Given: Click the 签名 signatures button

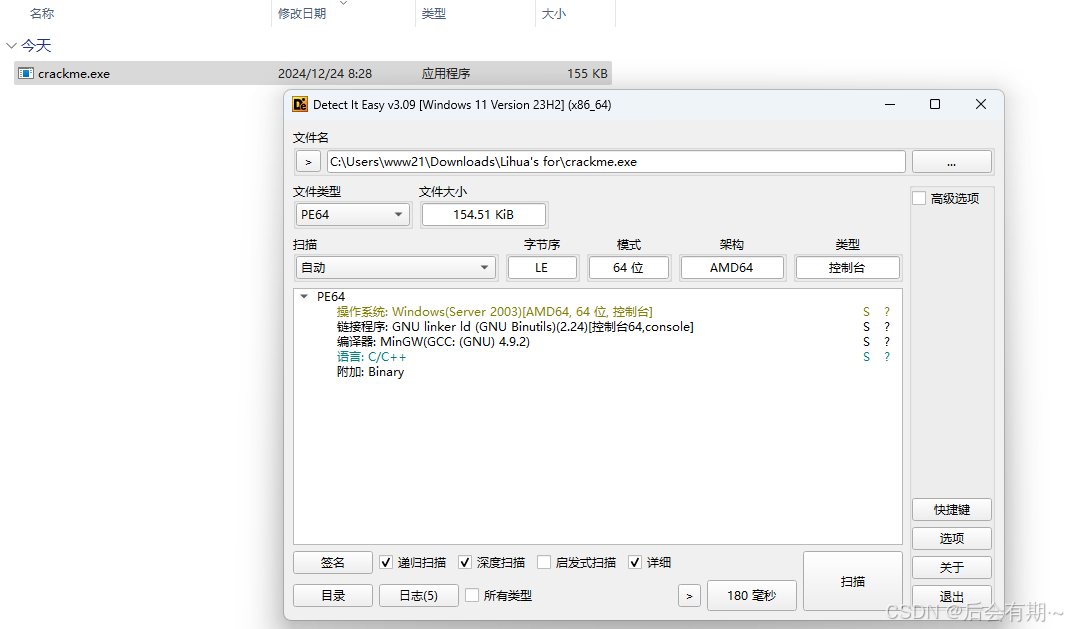Looking at the screenshot, I should tap(332, 562).
